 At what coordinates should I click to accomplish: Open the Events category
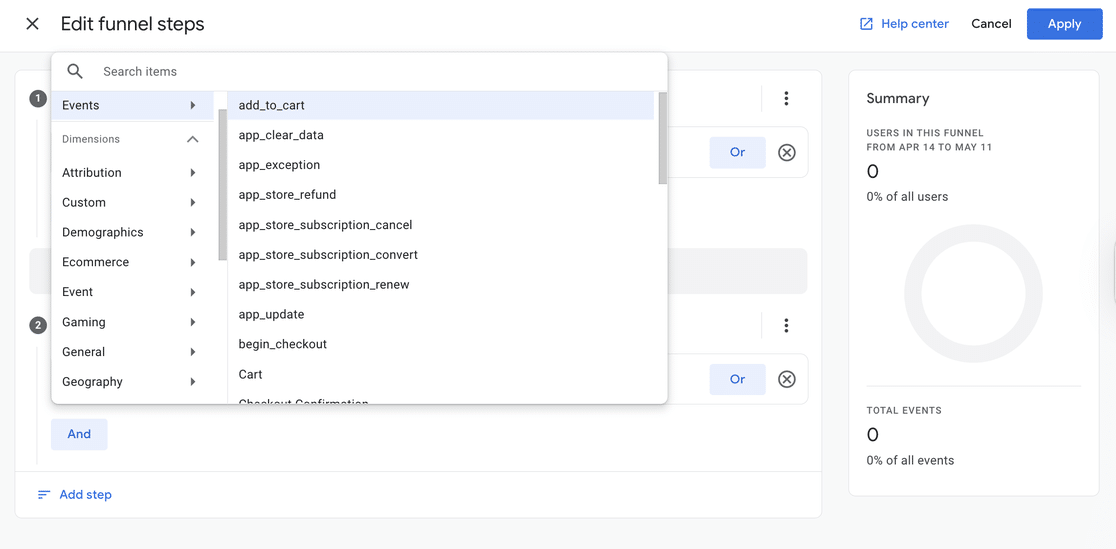(132, 105)
